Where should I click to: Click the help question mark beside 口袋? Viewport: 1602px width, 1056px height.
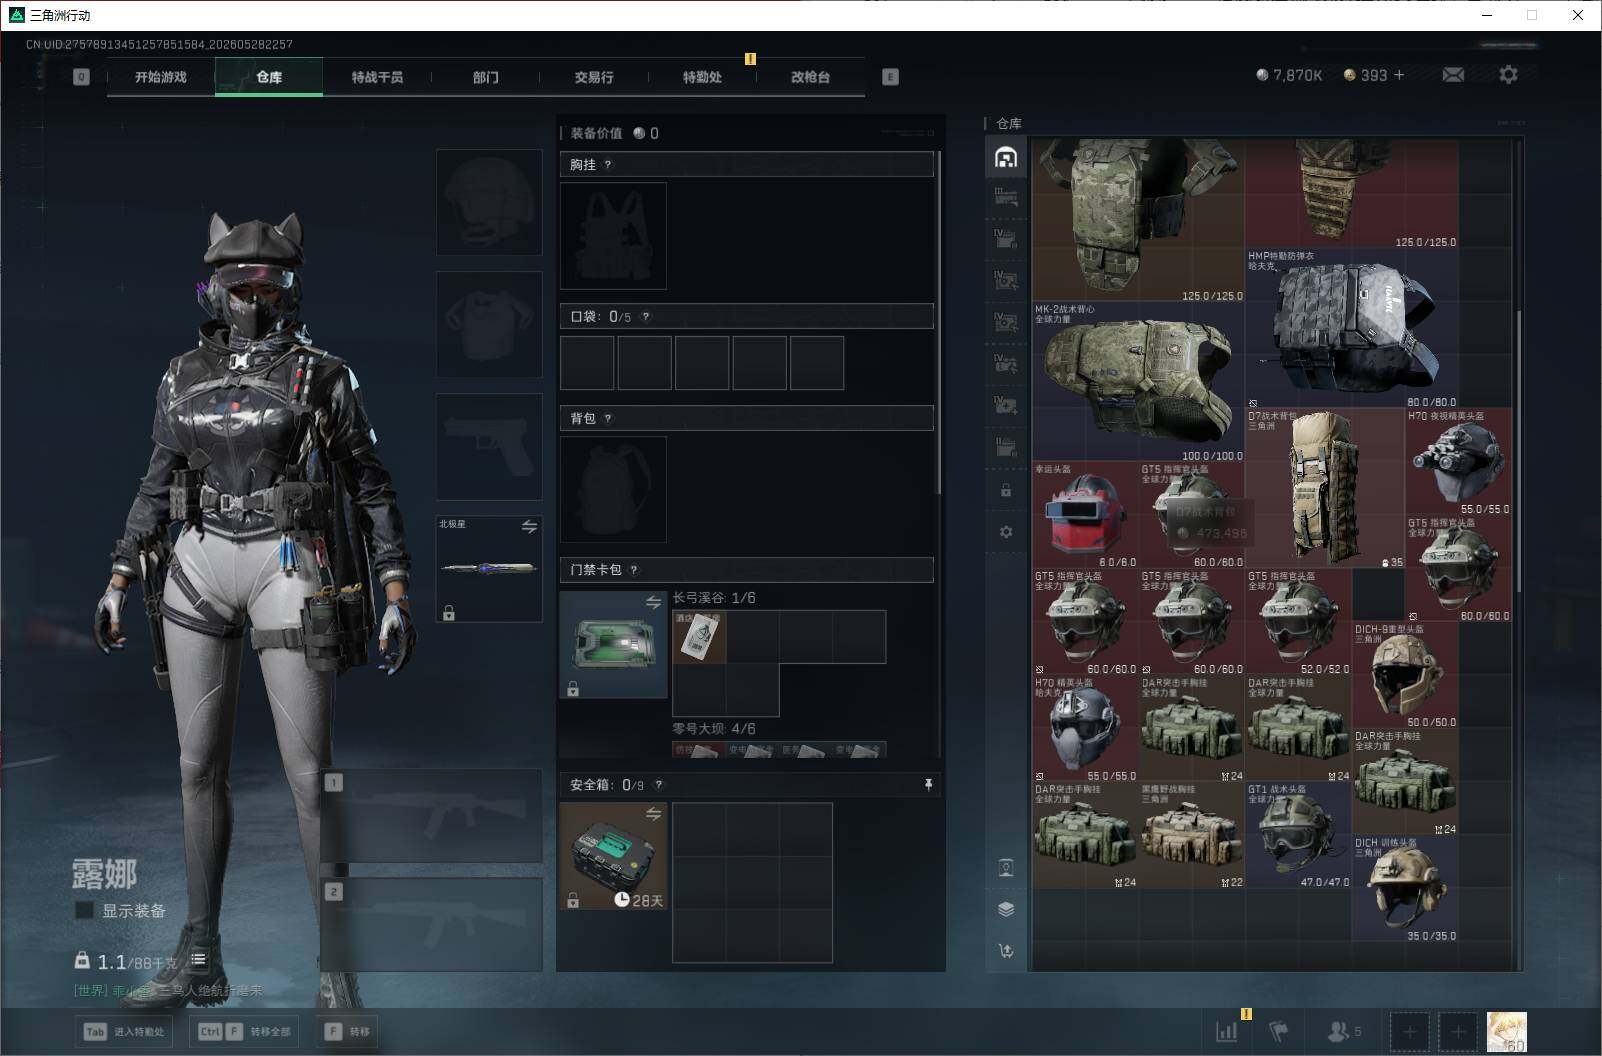pos(646,316)
